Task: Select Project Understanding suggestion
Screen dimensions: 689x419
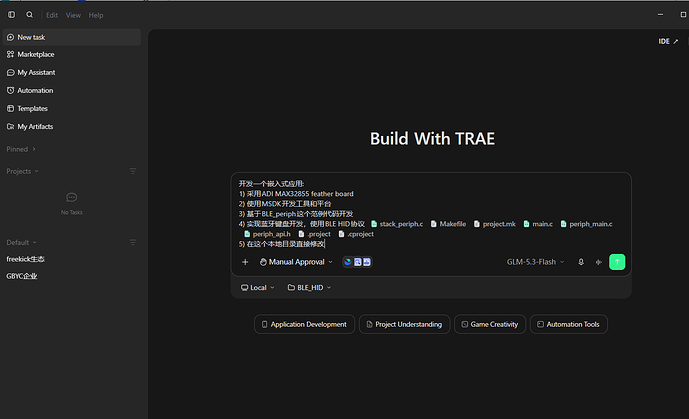Action: [404, 324]
